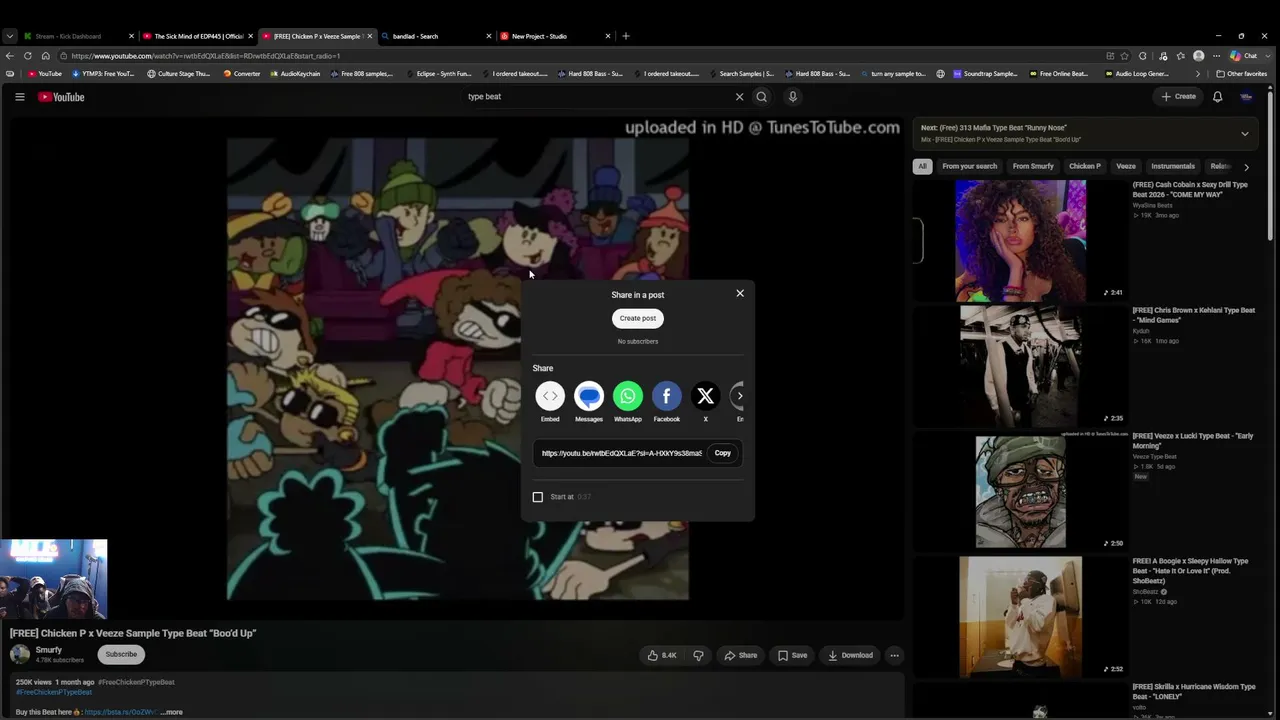Image resolution: width=1280 pixels, height=720 pixels.
Task: Open the video's more actions menu
Action: [x=894, y=655]
